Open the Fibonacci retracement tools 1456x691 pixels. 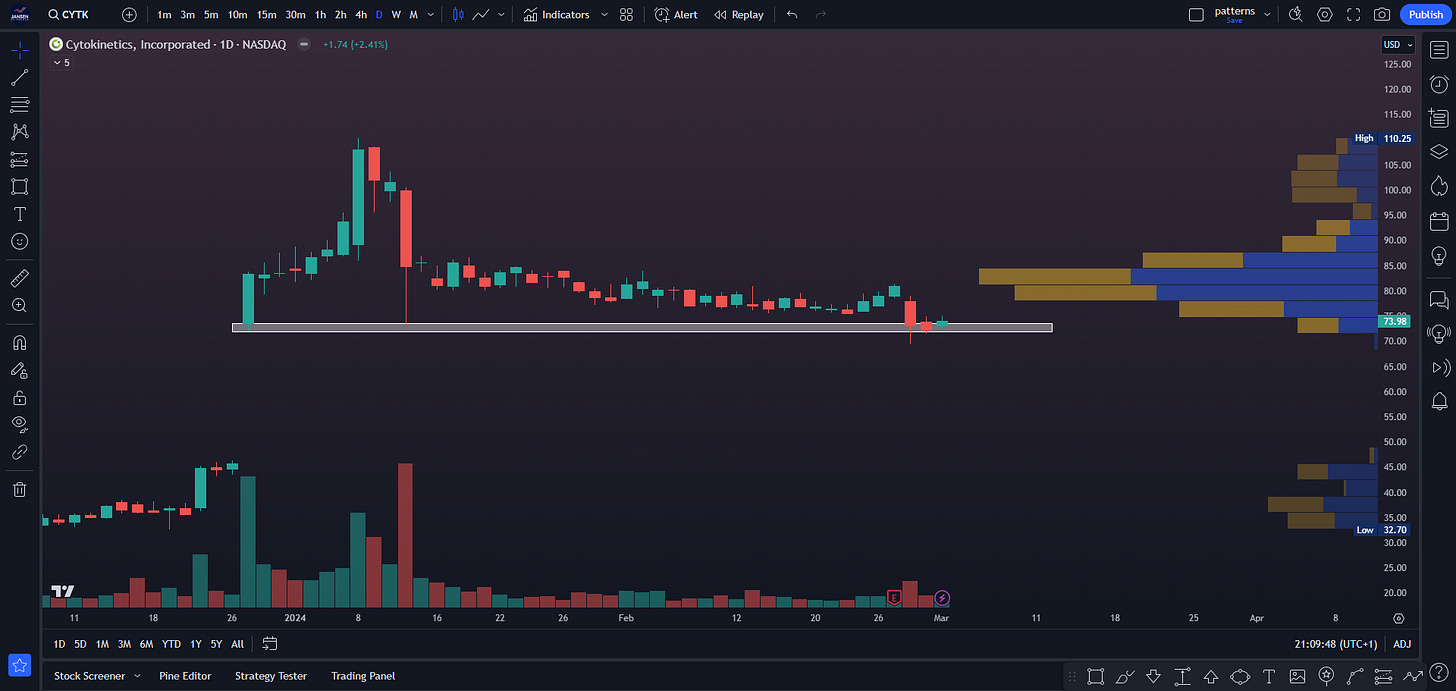click(x=20, y=104)
